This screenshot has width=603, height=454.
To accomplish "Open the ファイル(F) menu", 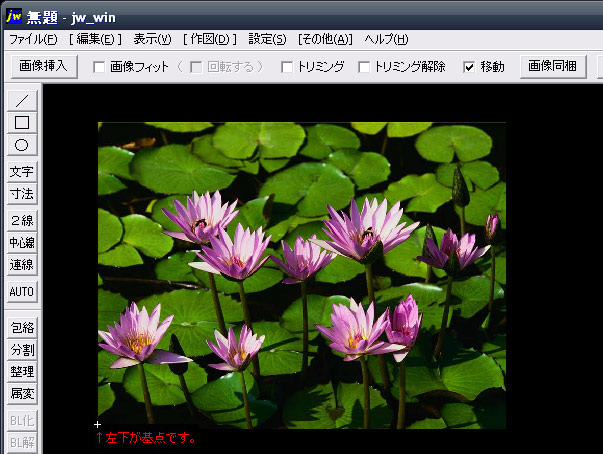I will coord(33,39).
